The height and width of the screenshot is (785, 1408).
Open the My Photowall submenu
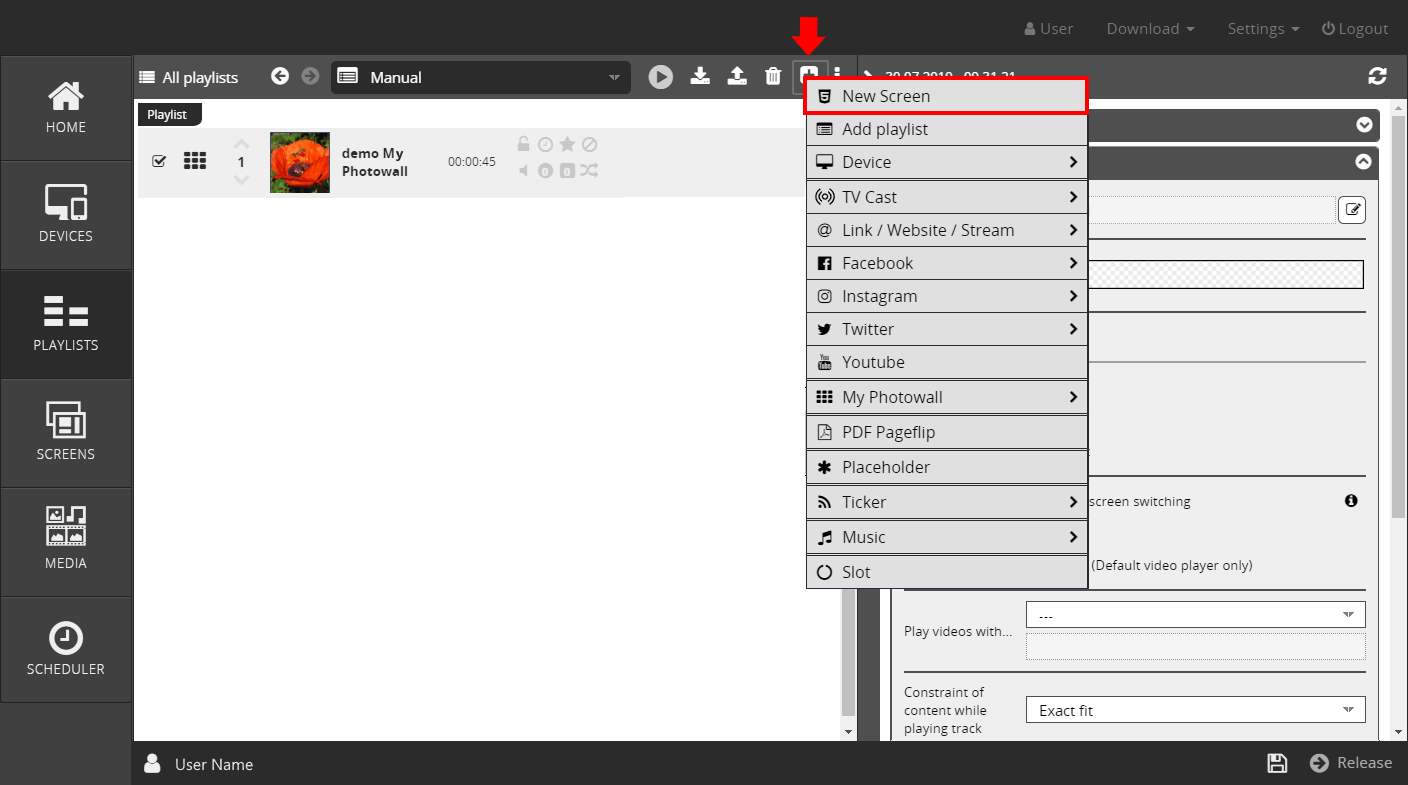pos(946,397)
